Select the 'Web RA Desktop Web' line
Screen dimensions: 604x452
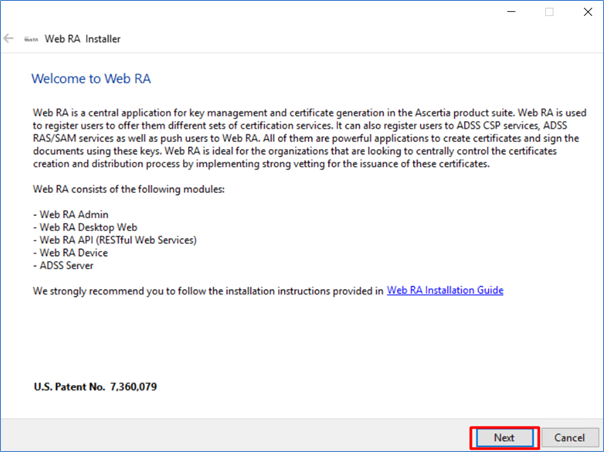tap(85, 227)
